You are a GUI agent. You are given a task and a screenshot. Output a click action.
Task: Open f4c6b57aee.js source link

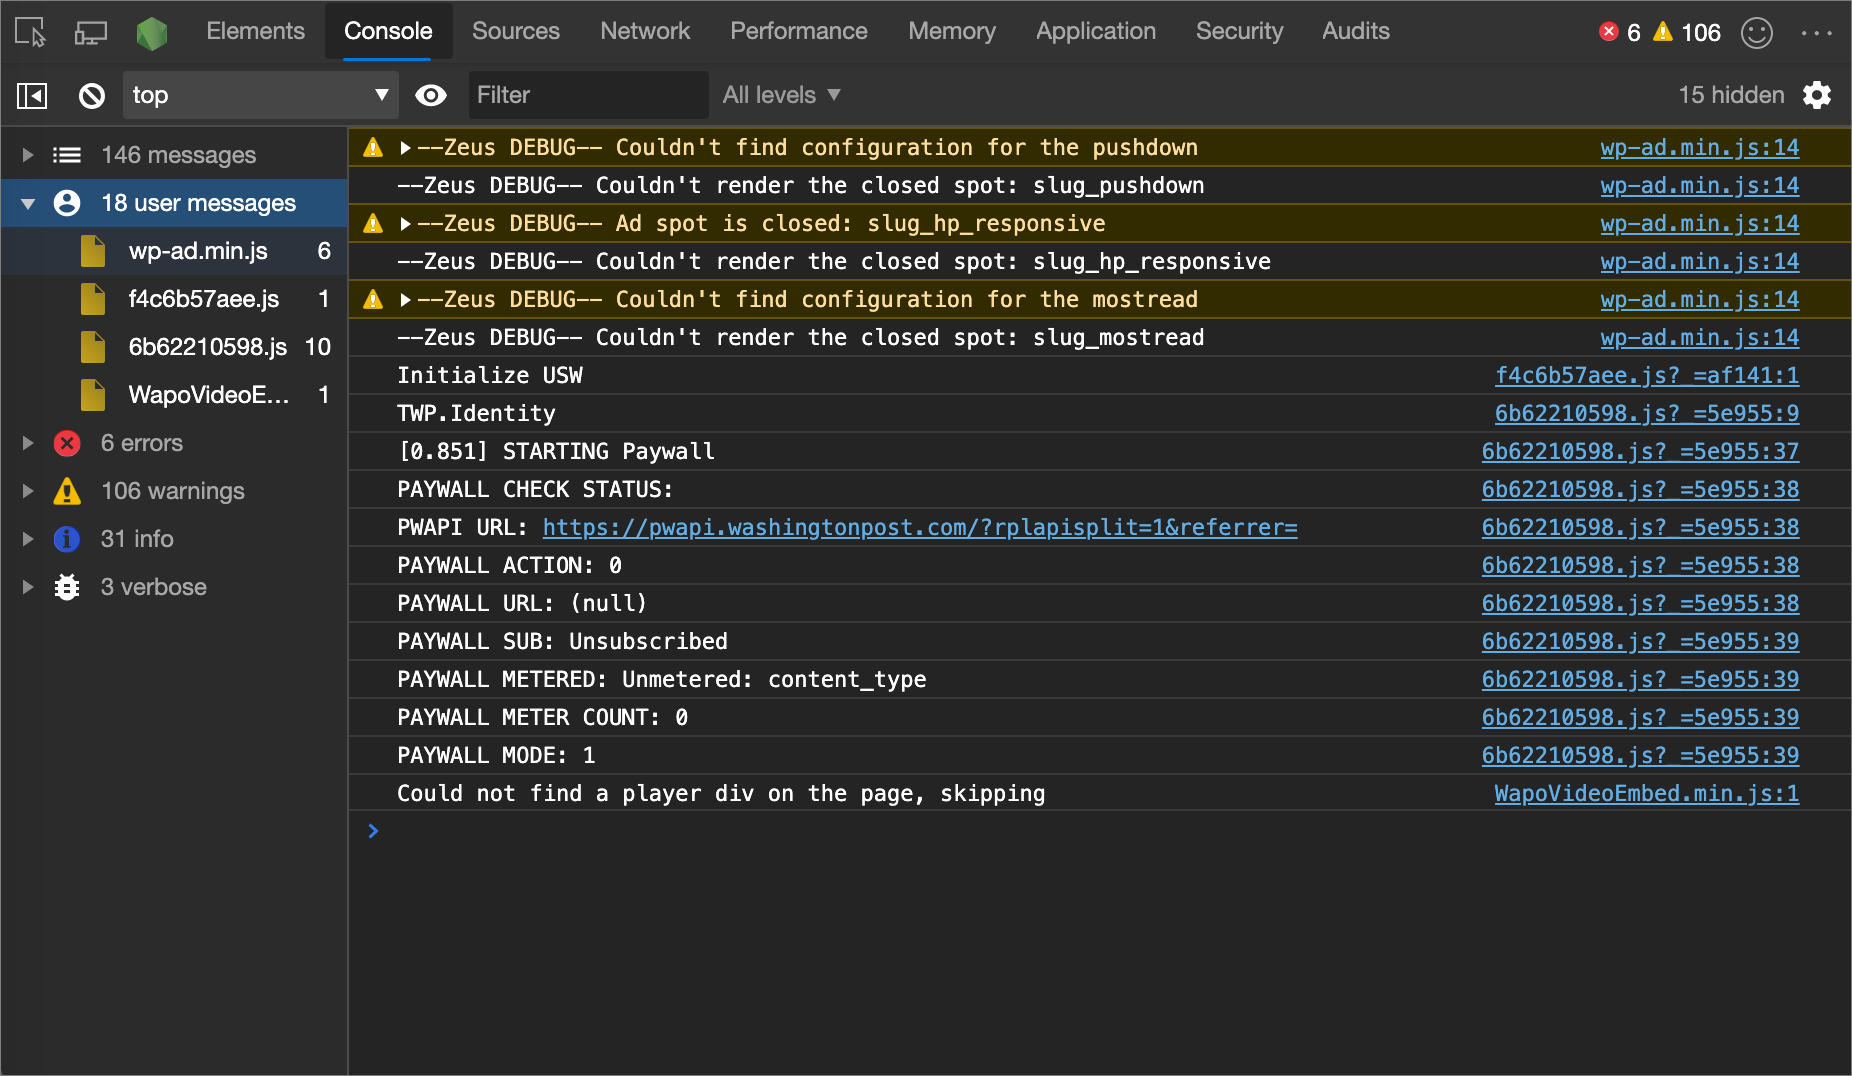point(1647,376)
